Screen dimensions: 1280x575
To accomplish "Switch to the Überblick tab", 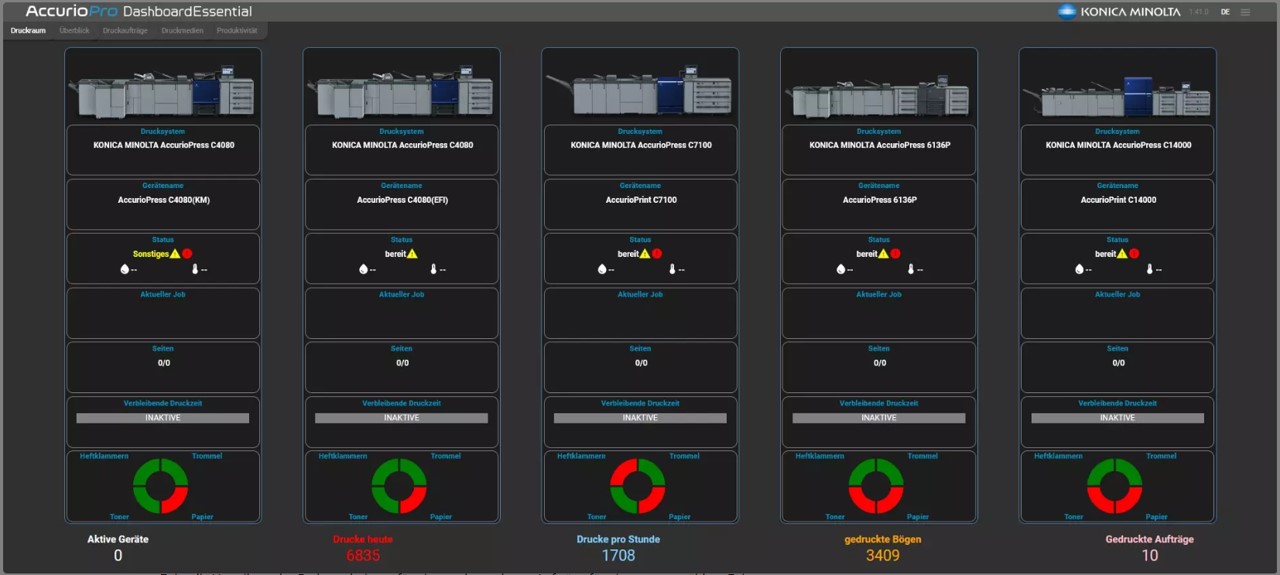I will (74, 31).
